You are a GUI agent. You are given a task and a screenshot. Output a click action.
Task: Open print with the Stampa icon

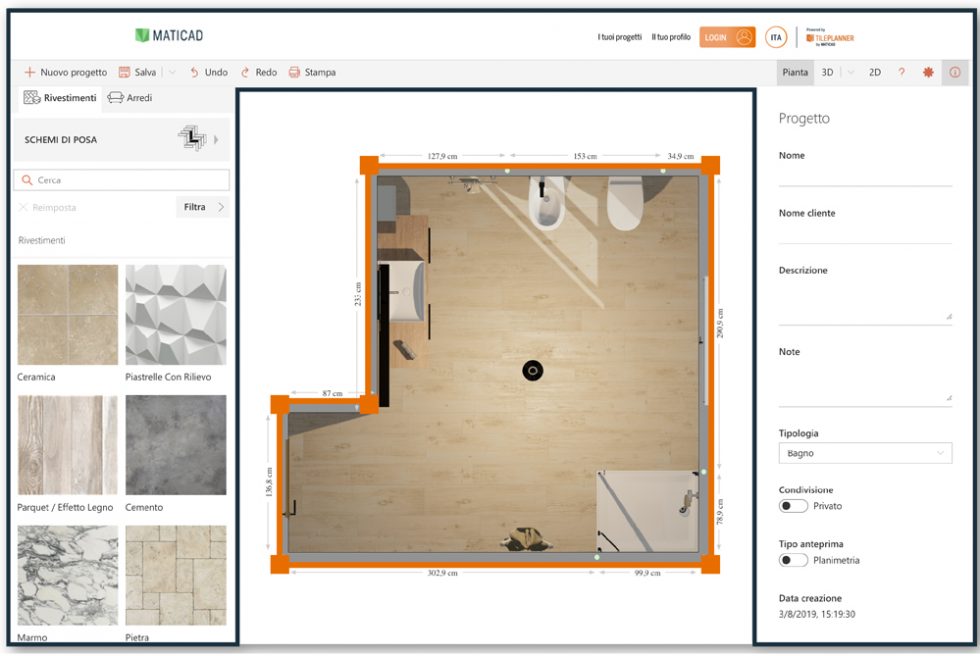pyautogui.click(x=293, y=72)
